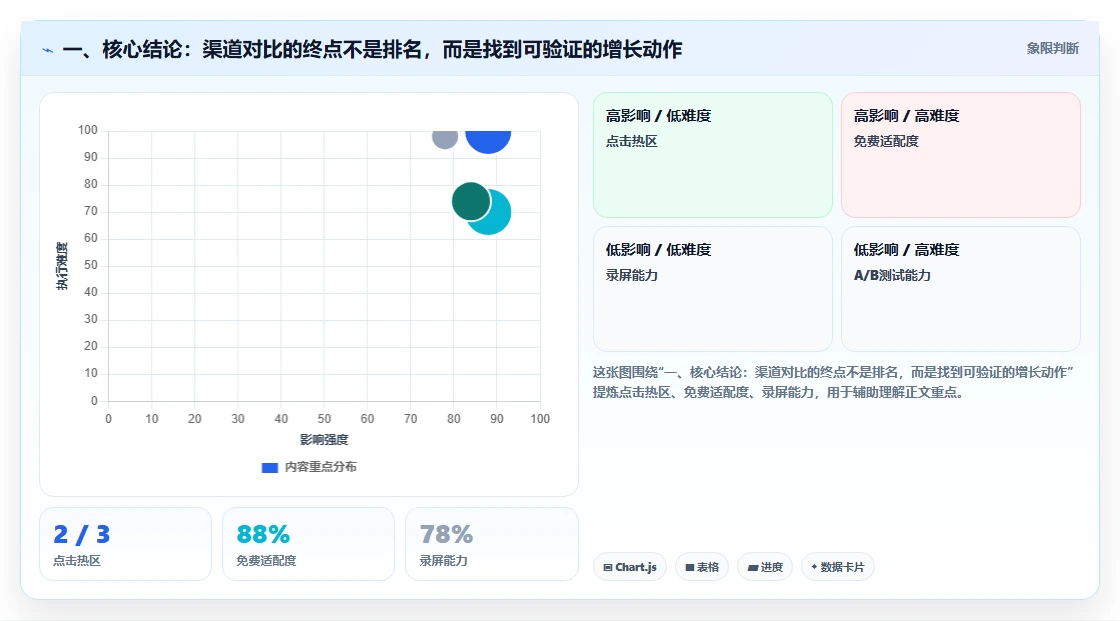This screenshot has height=621, width=1120.
Task: Click the 象限判断 label in the header
Action: pos(1052,49)
